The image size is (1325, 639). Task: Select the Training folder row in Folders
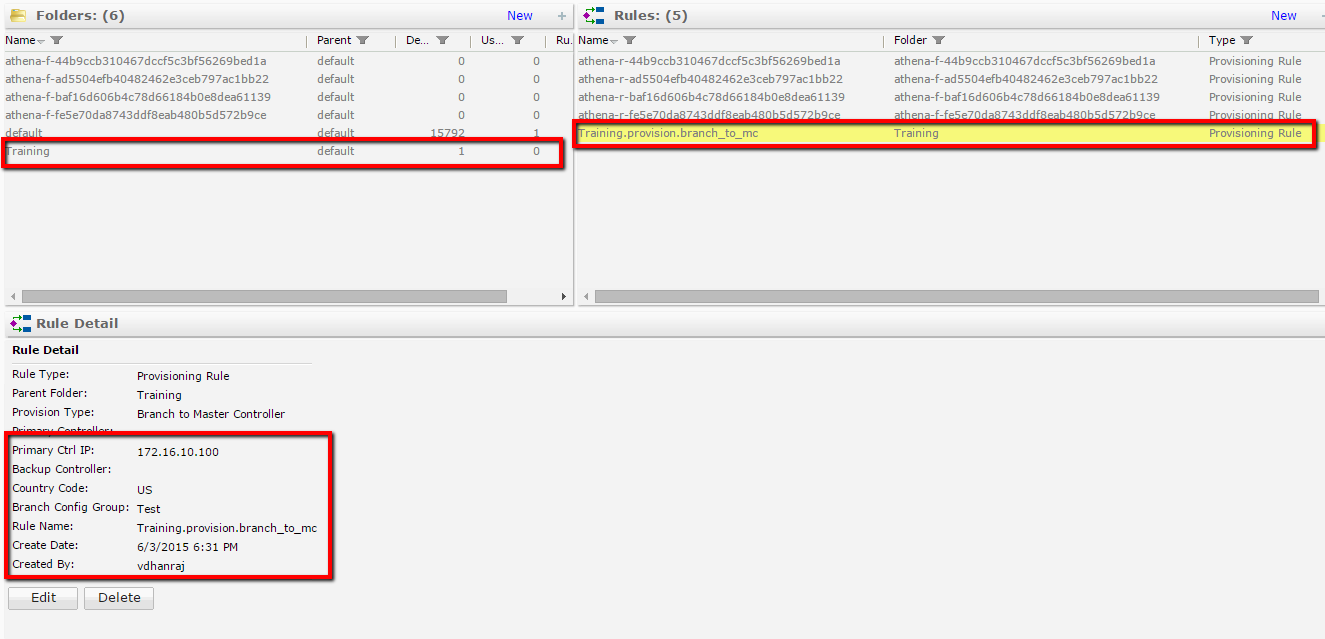285,151
